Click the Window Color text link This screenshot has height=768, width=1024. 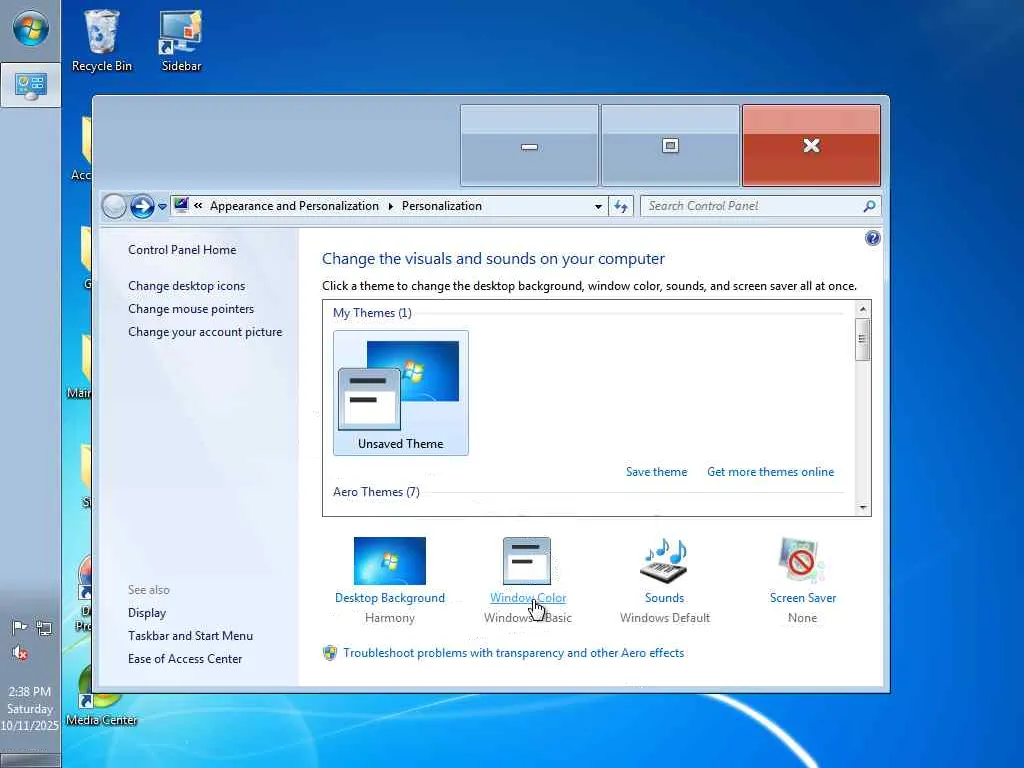point(528,598)
